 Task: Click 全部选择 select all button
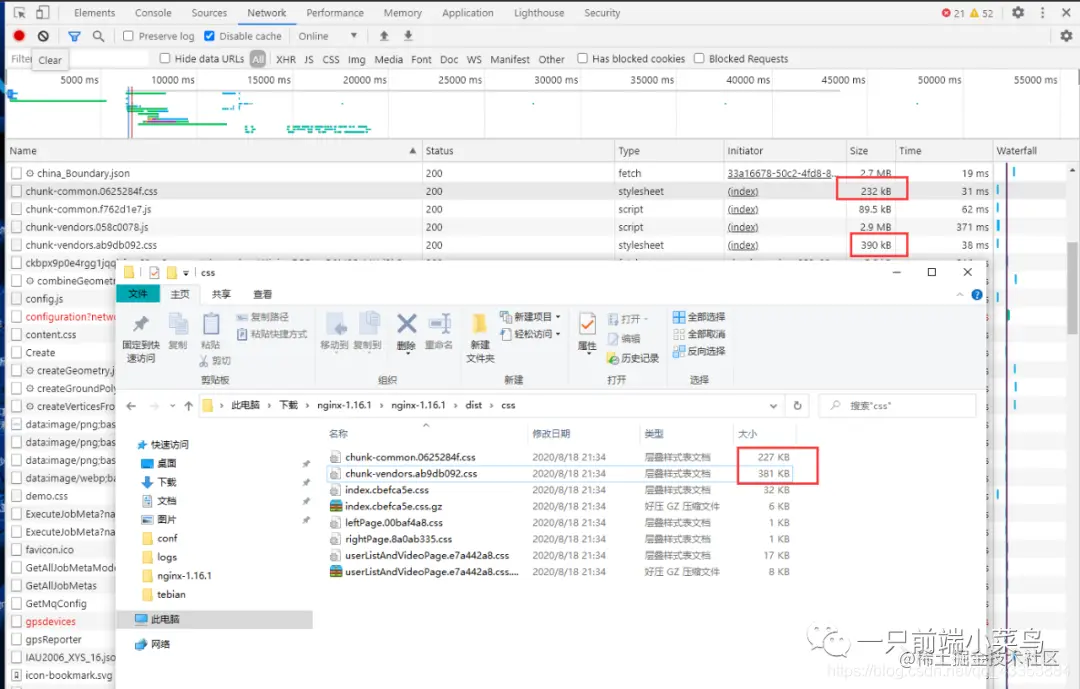pyautogui.click(x=698, y=316)
